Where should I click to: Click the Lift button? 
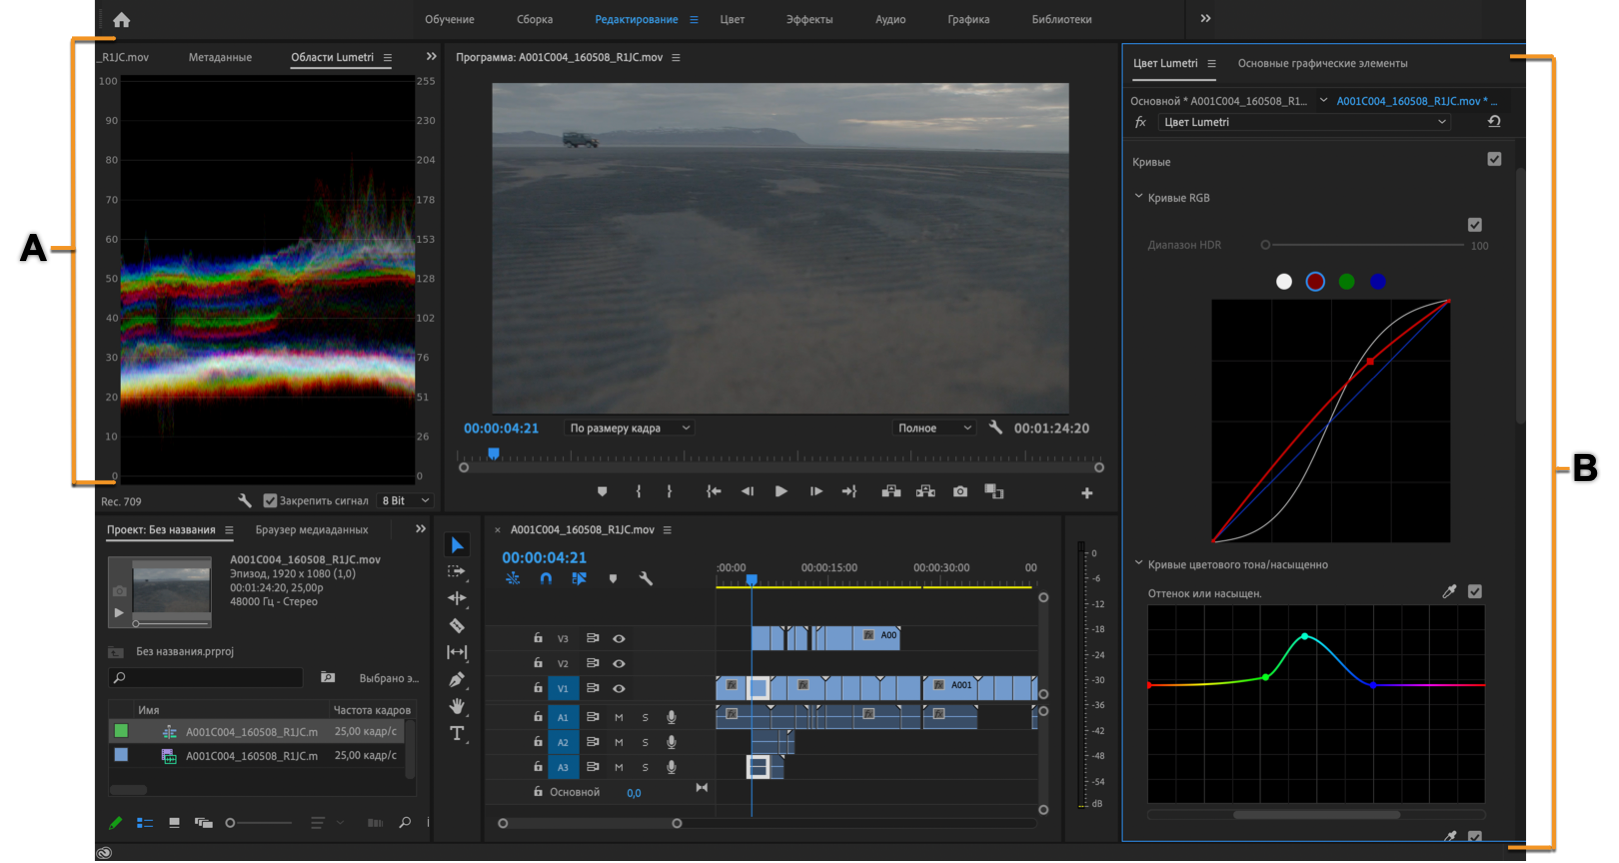pyautogui.click(x=891, y=491)
